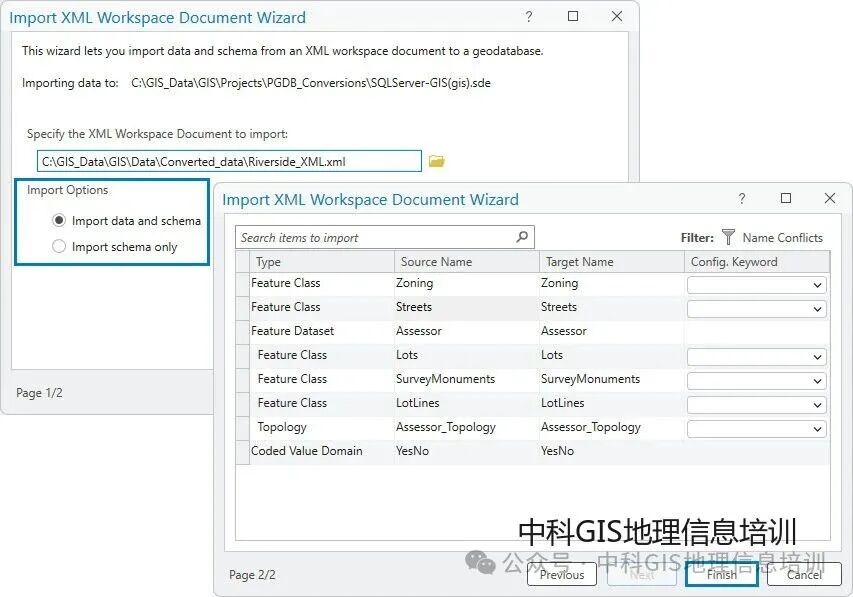Image resolution: width=853 pixels, height=597 pixels.
Task: Click the Target Name column header
Action: (611, 262)
